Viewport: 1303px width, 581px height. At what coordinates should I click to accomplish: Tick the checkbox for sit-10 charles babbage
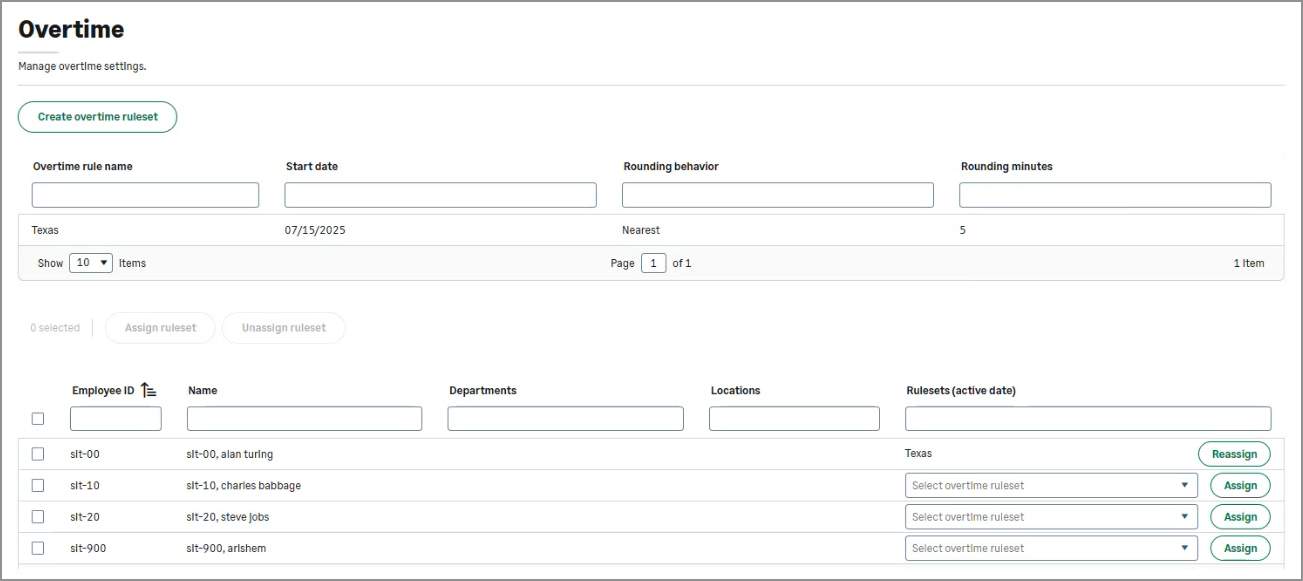(38, 486)
